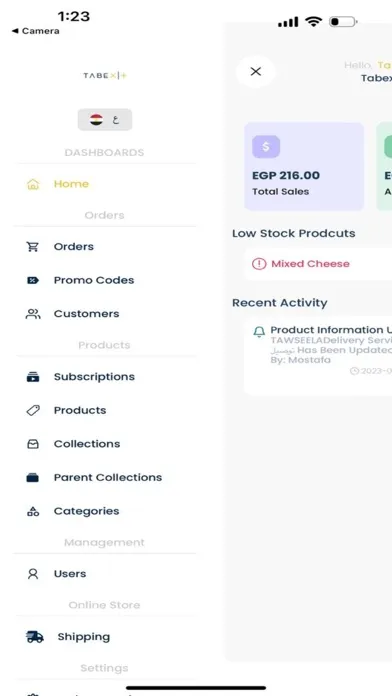Click the Shipping truck icon
This screenshot has height=696, width=392.
pyautogui.click(x=35, y=637)
